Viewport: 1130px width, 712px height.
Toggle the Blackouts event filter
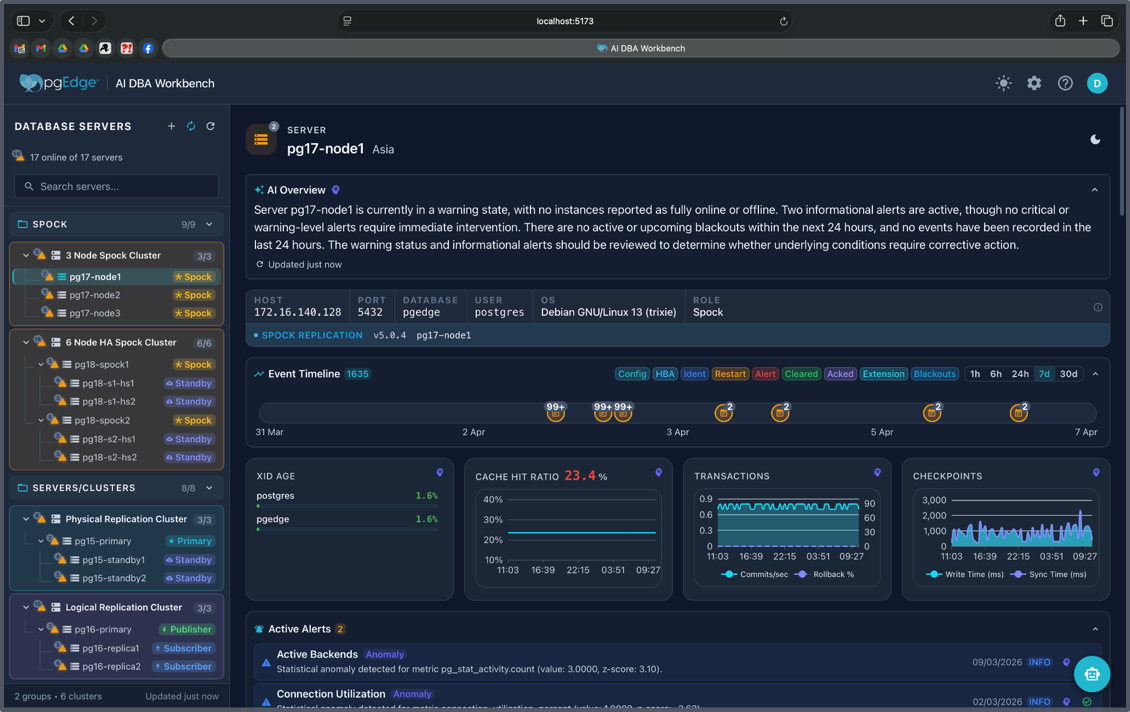click(934, 373)
